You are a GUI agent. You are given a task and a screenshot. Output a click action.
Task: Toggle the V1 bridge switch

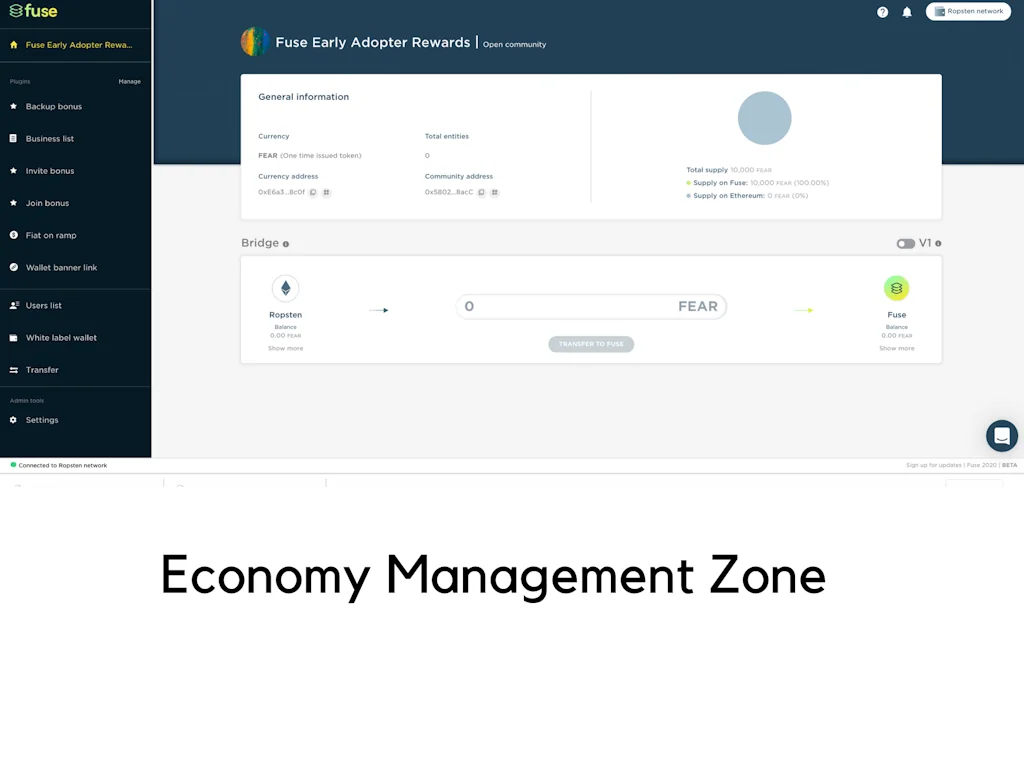click(x=906, y=244)
